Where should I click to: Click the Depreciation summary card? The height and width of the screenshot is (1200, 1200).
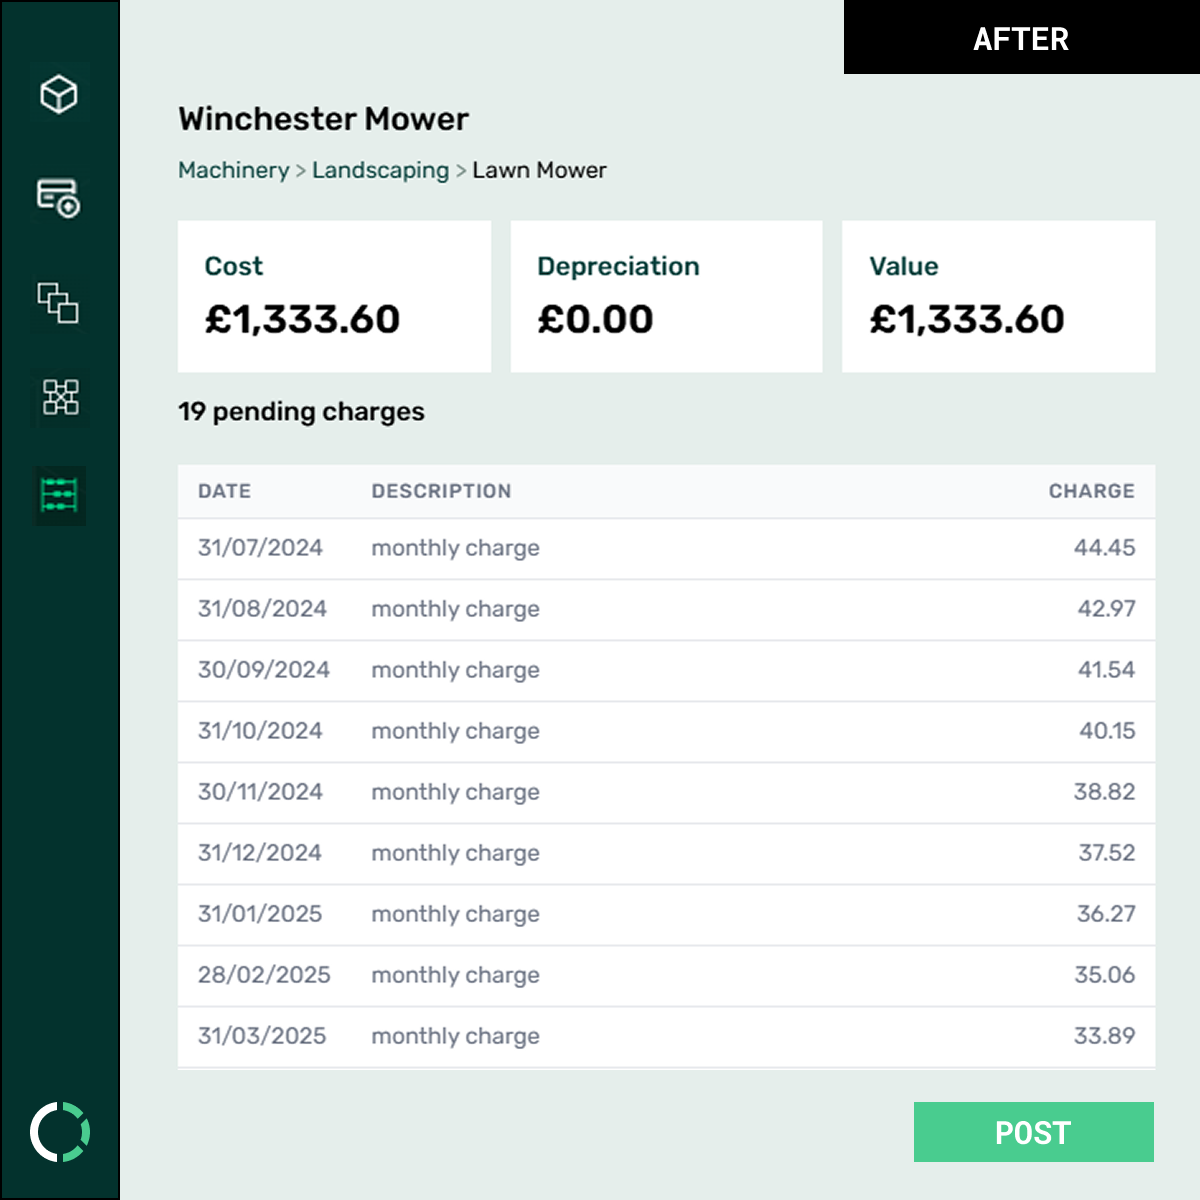(666, 296)
